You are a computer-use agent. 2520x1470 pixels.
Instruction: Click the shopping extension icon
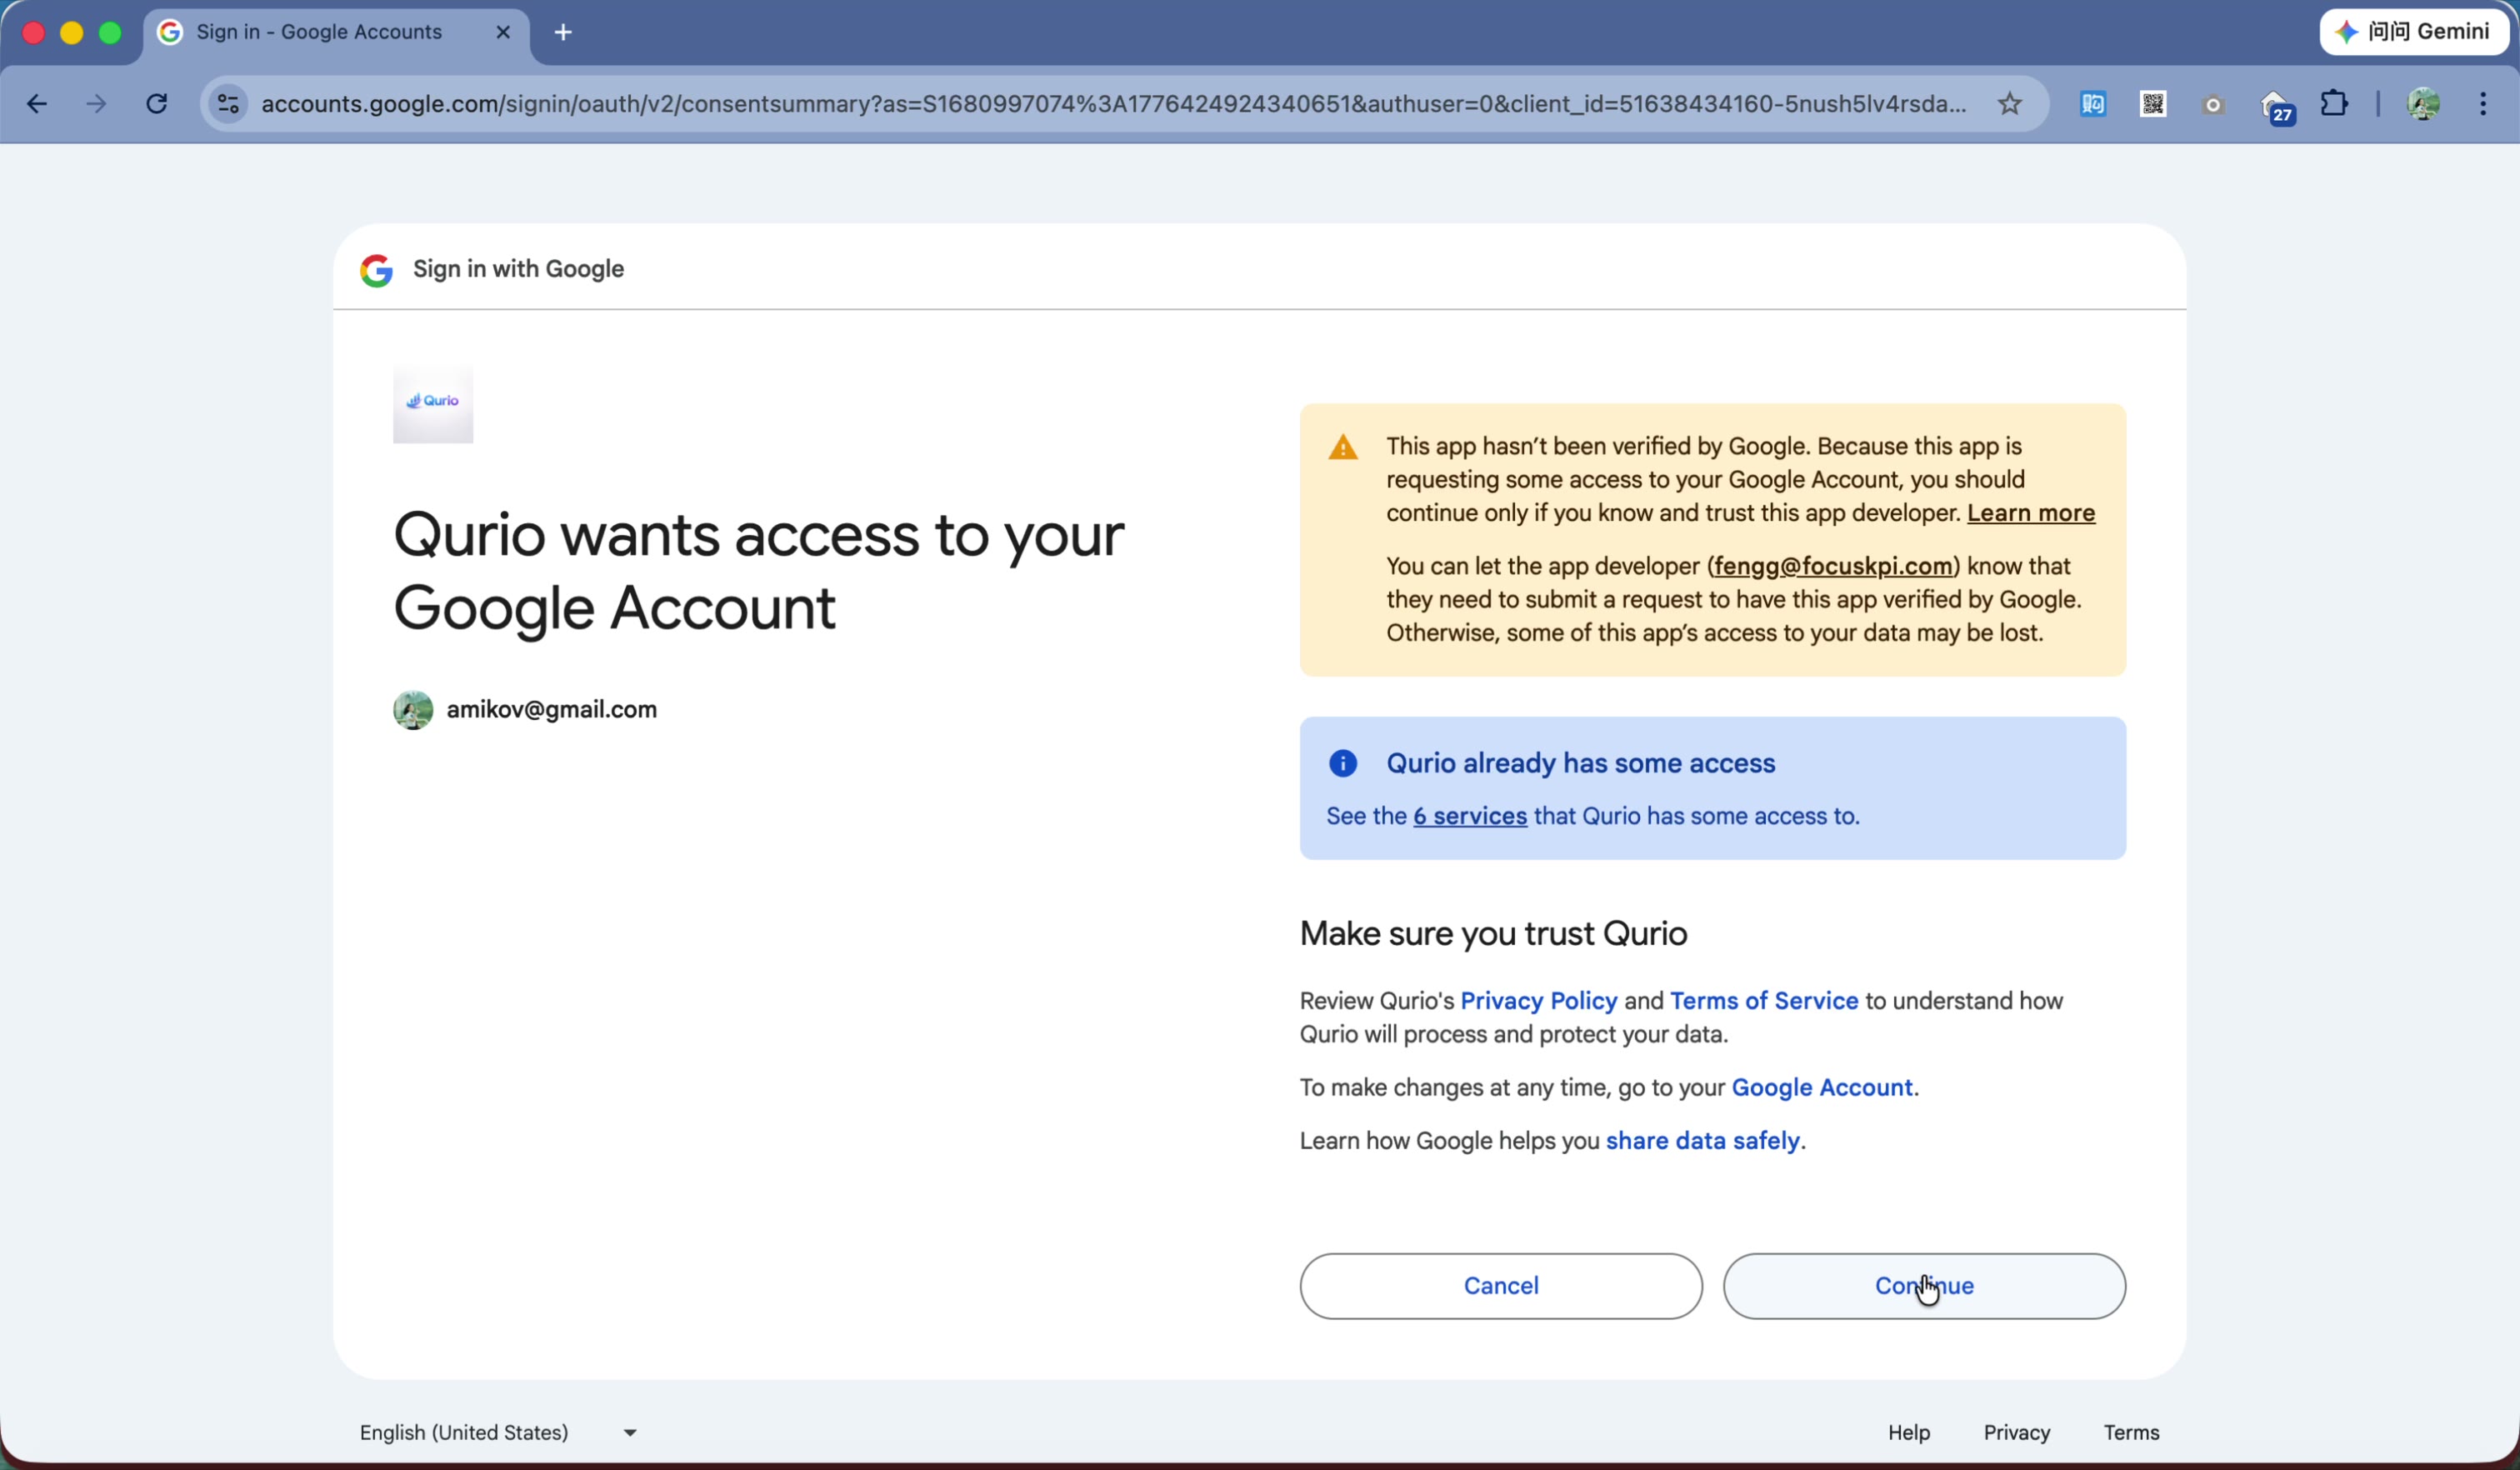(x=2091, y=104)
